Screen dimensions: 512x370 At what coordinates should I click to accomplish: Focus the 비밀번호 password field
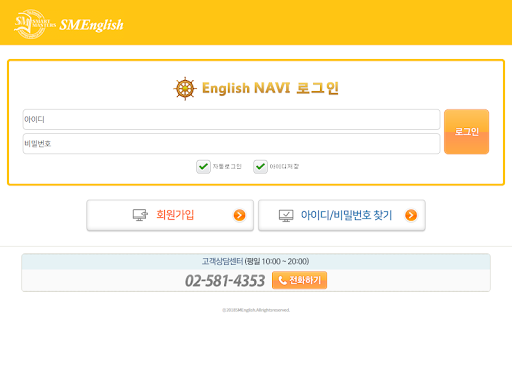(x=231, y=144)
